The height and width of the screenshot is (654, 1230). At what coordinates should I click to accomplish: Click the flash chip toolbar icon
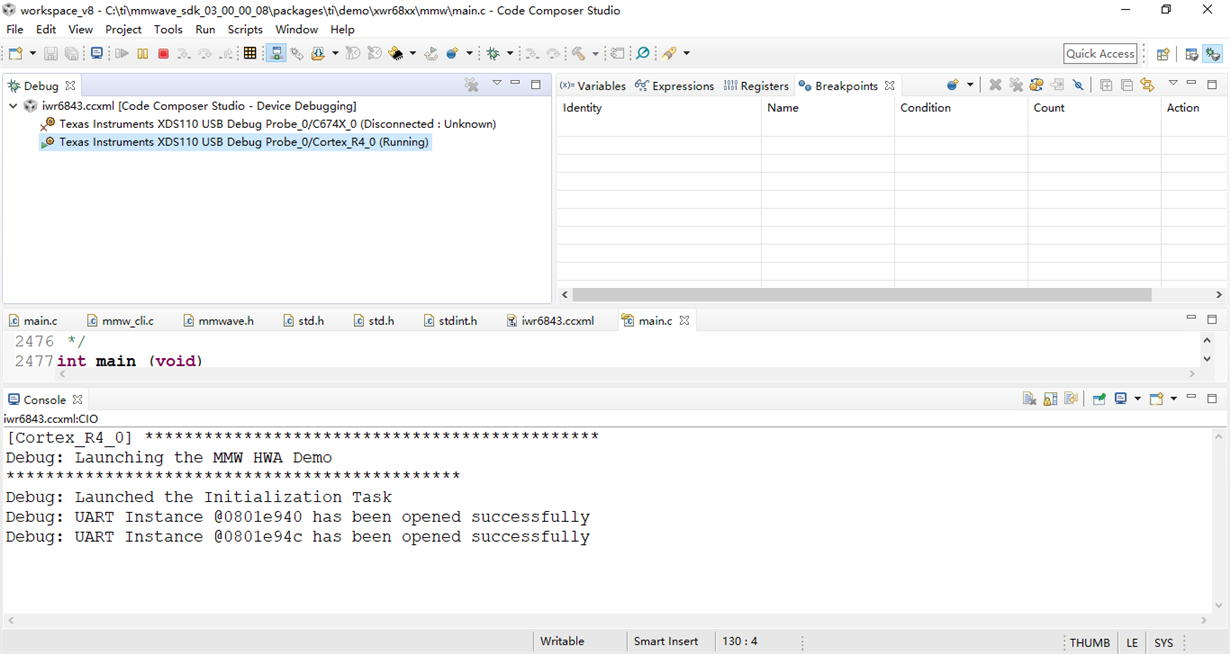(x=397, y=54)
